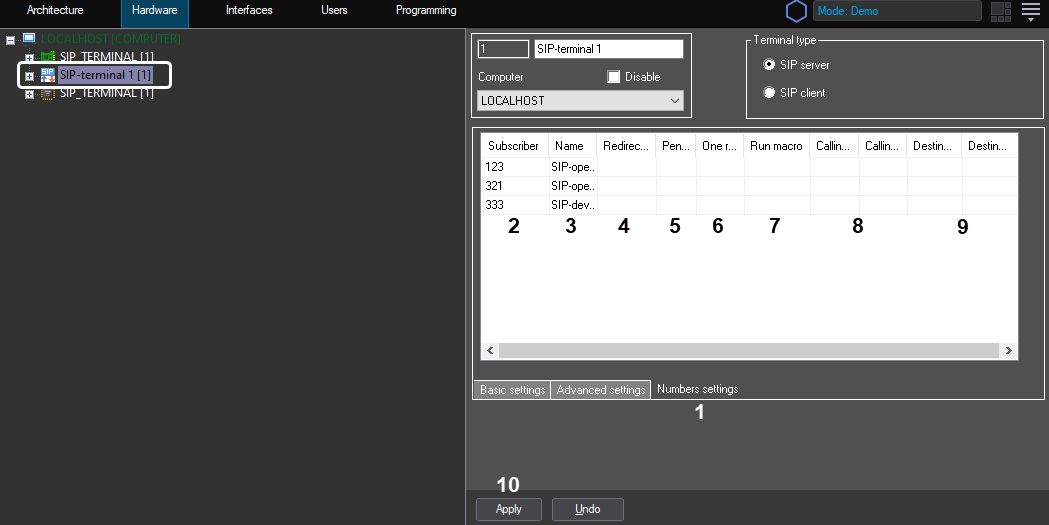1049x525 pixels.
Task: Open the hamburger menu at top right
Action: (1031, 11)
